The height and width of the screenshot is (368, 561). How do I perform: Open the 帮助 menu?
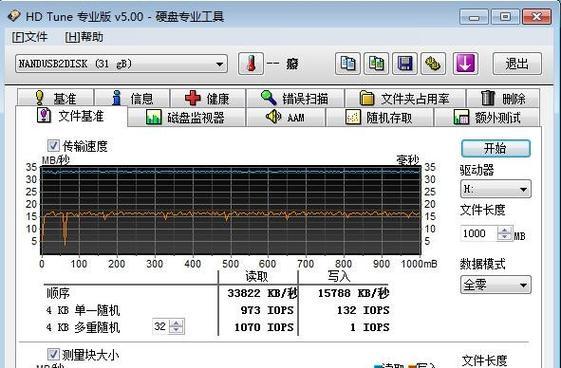click(x=84, y=37)
